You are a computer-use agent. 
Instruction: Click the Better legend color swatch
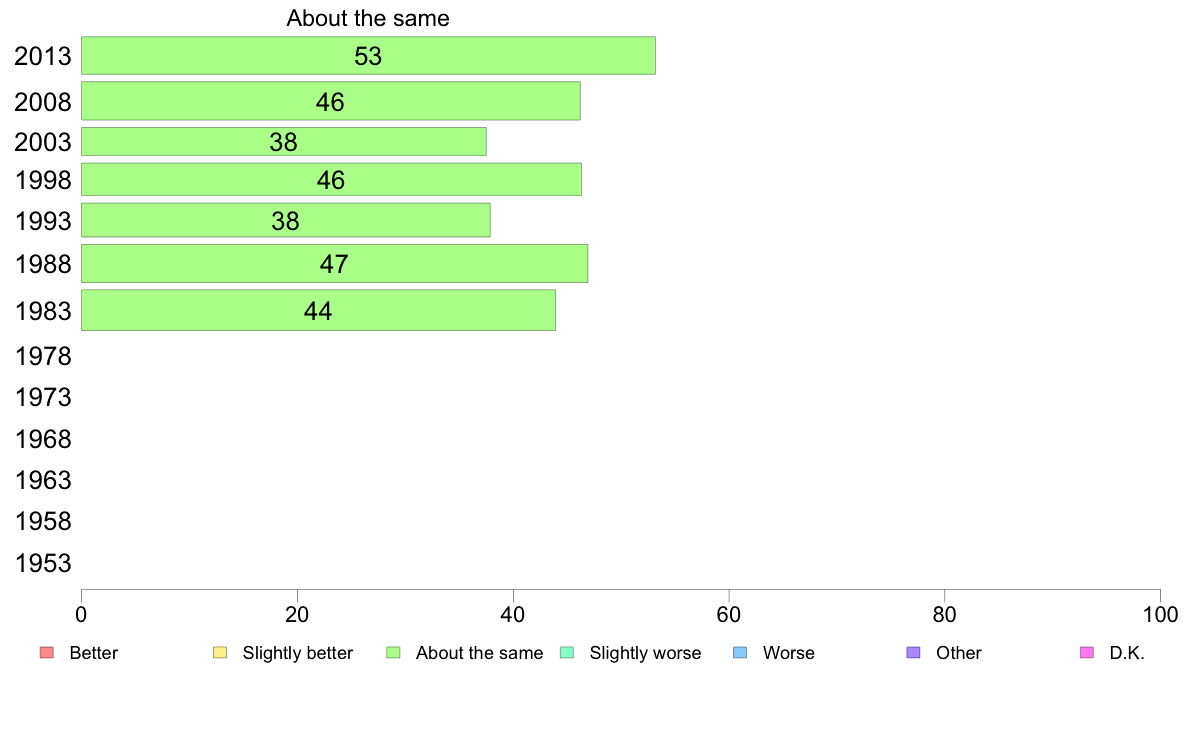(46, 653)
